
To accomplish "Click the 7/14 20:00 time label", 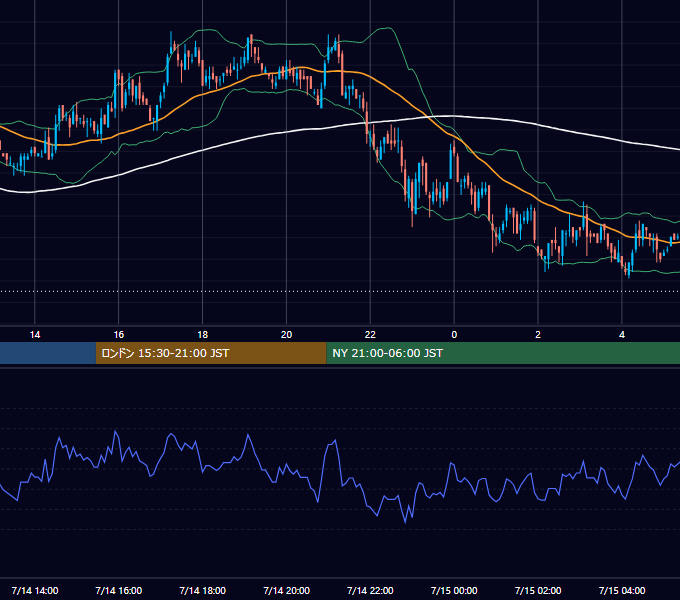I will point(286,590).
